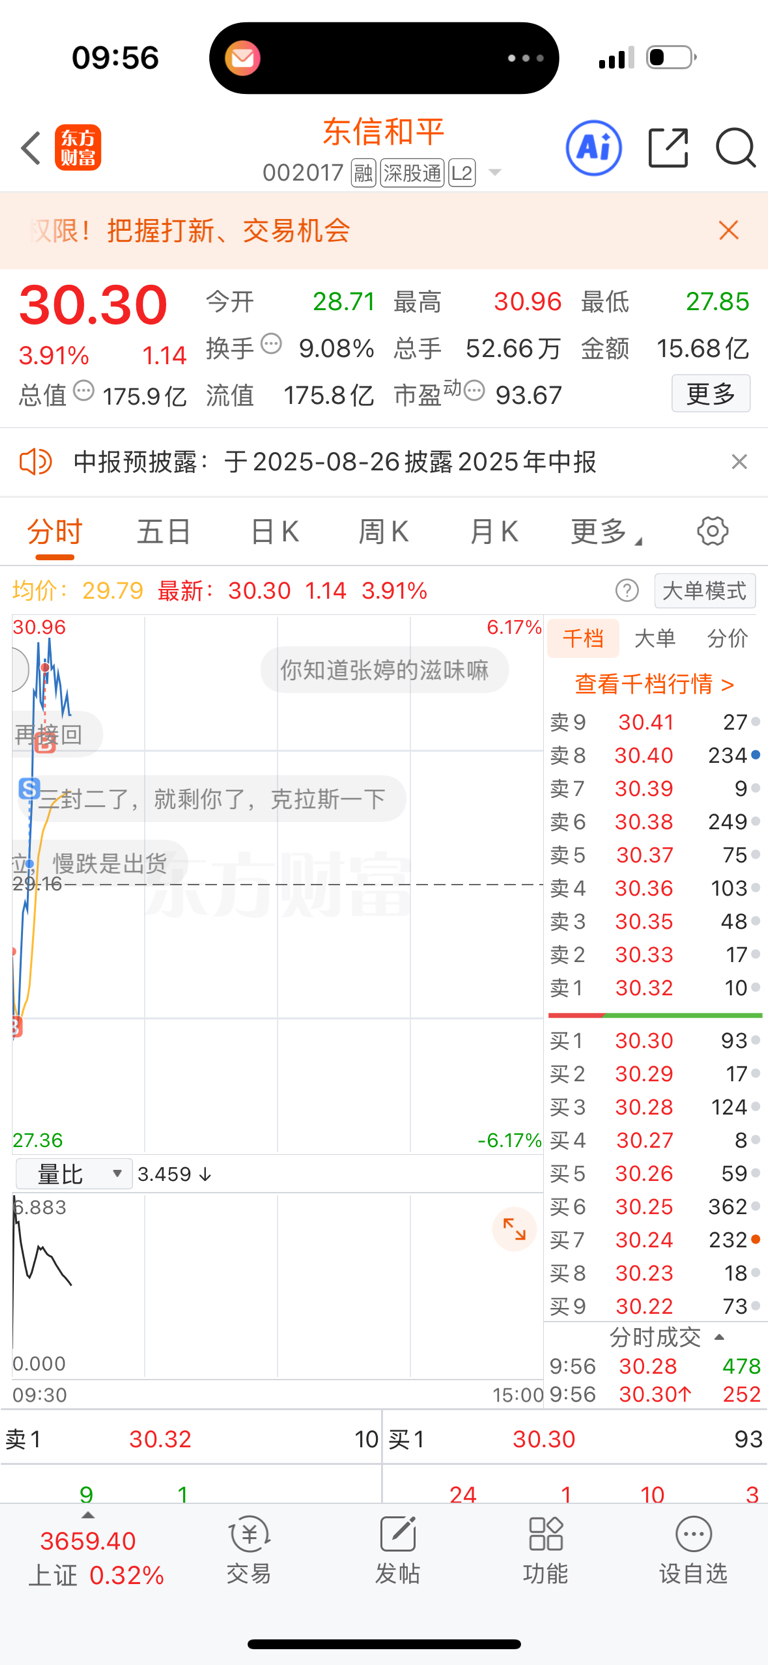
Task: Open the Ai assistant icon
Action: pyautogui.click(x=594, y=148)
